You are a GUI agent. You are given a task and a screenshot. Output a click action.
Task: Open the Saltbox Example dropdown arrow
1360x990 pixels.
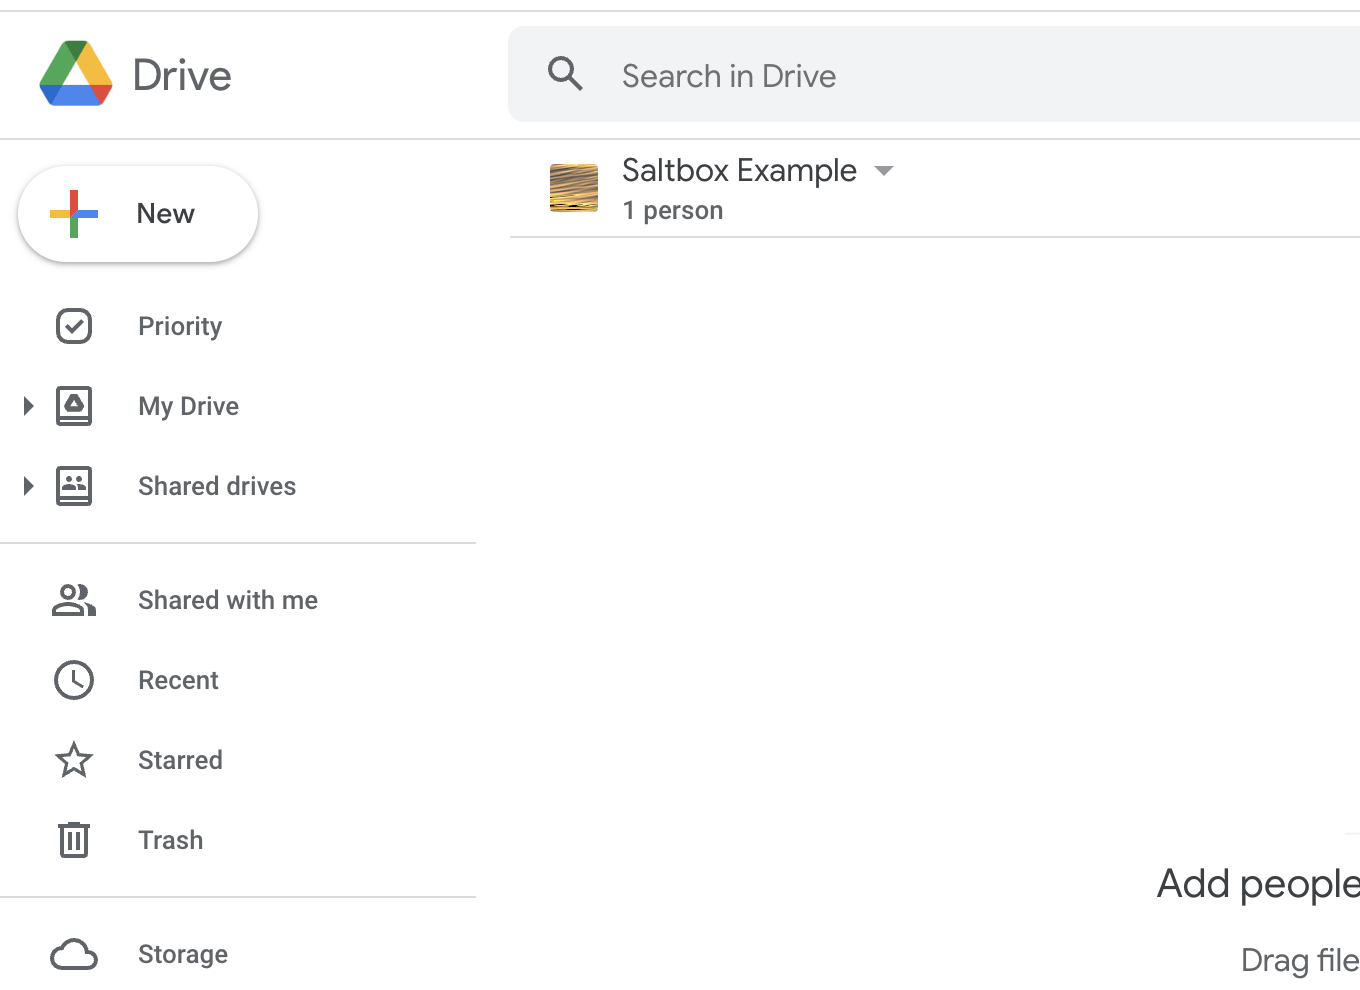pos(883,171)
